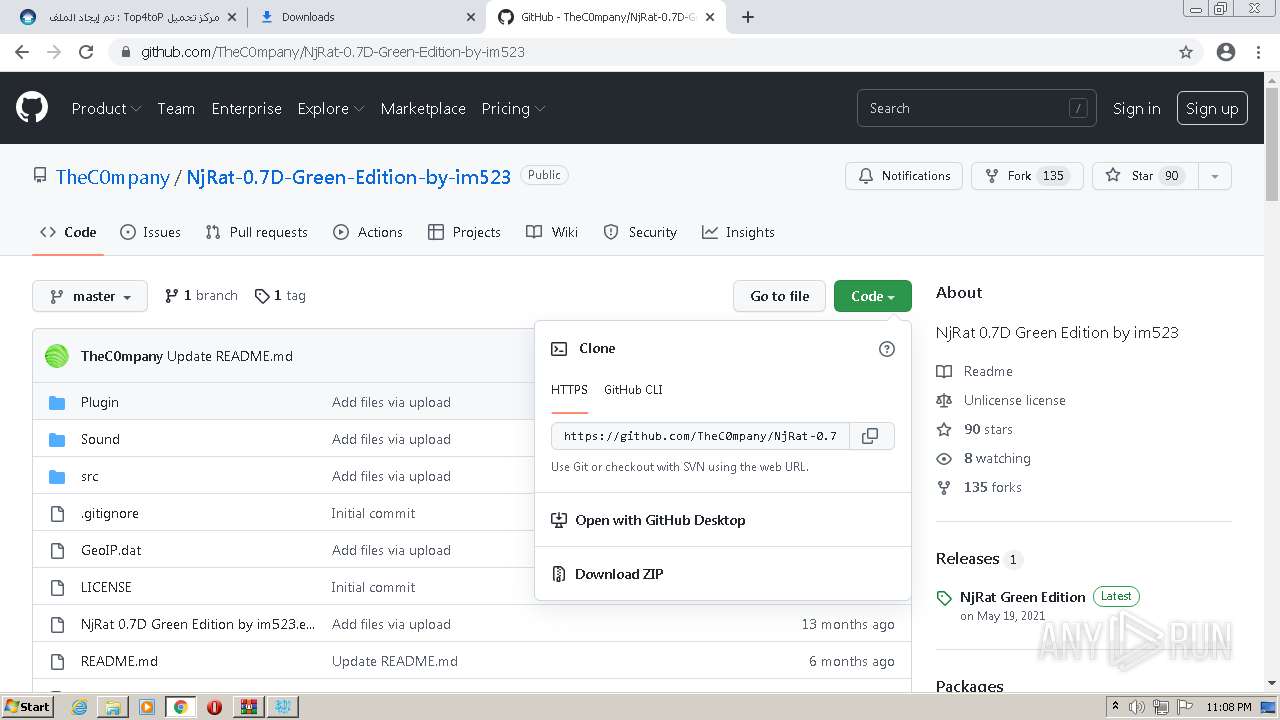Reload the page
The image size is (1280, 720).
coord(86,52)
